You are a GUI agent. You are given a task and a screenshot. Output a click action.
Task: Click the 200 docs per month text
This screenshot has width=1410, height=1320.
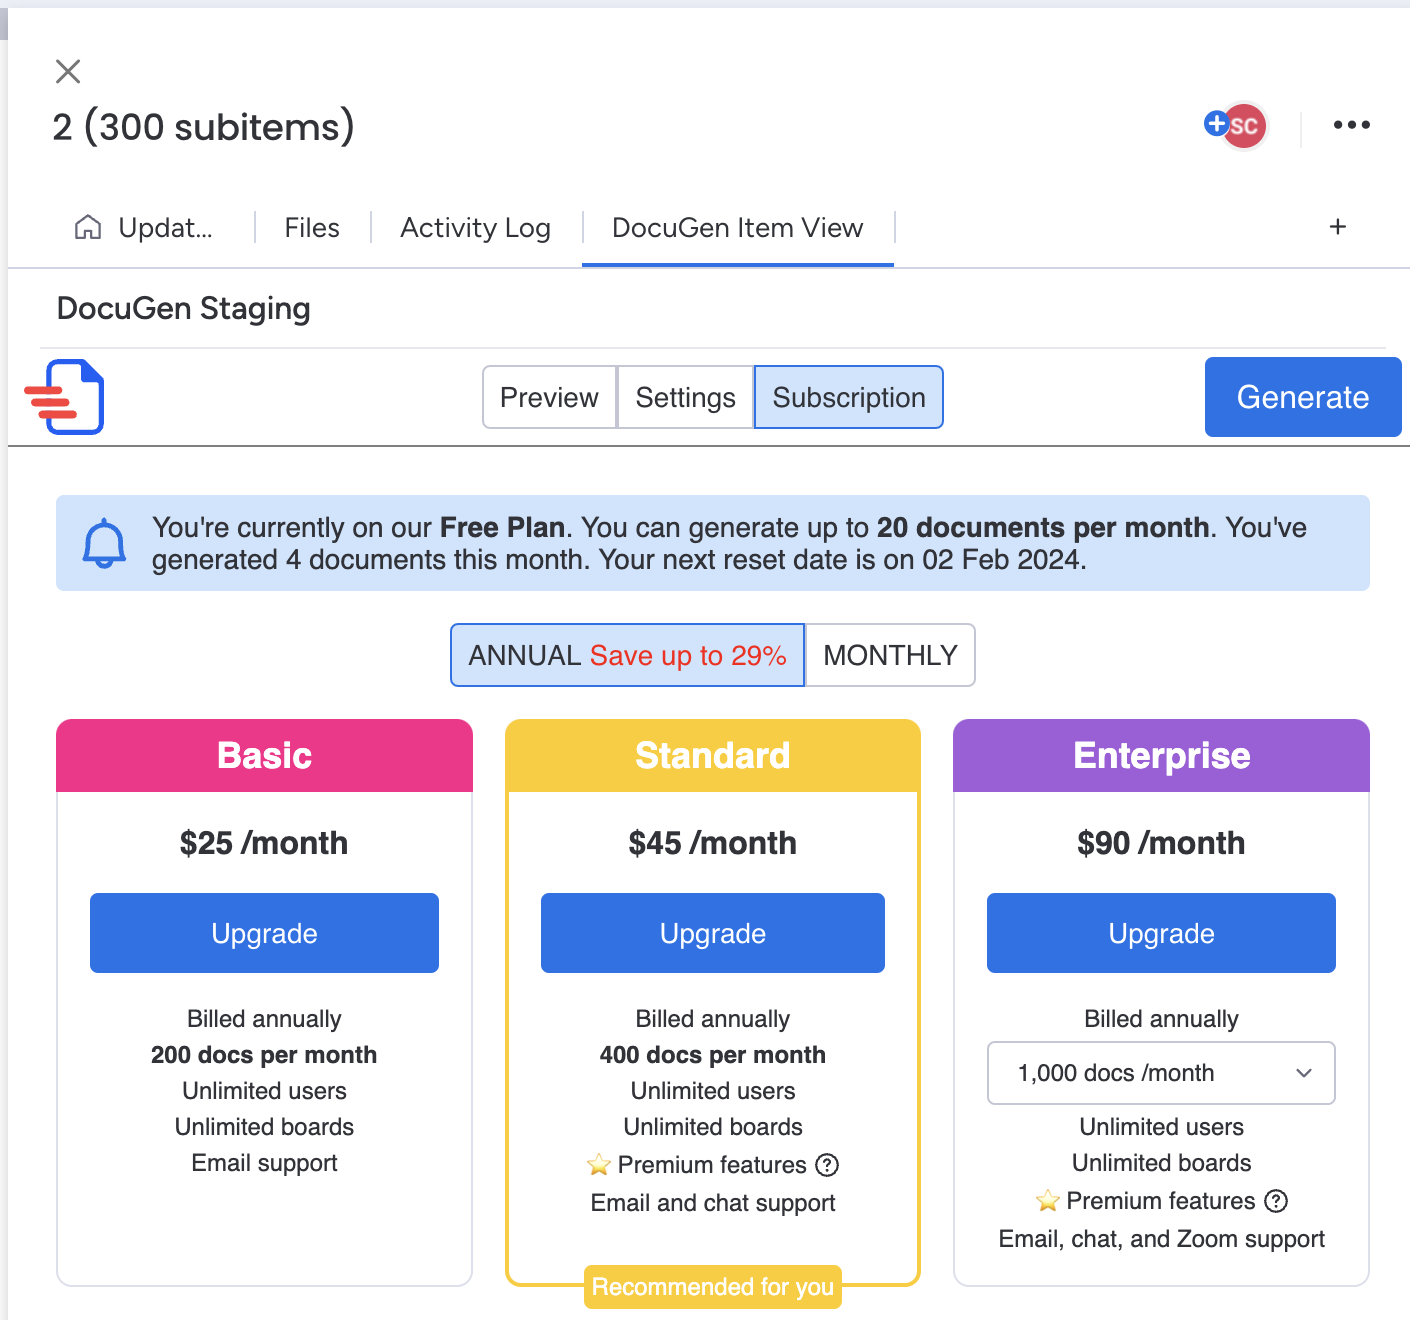(x=264, y=1055)
